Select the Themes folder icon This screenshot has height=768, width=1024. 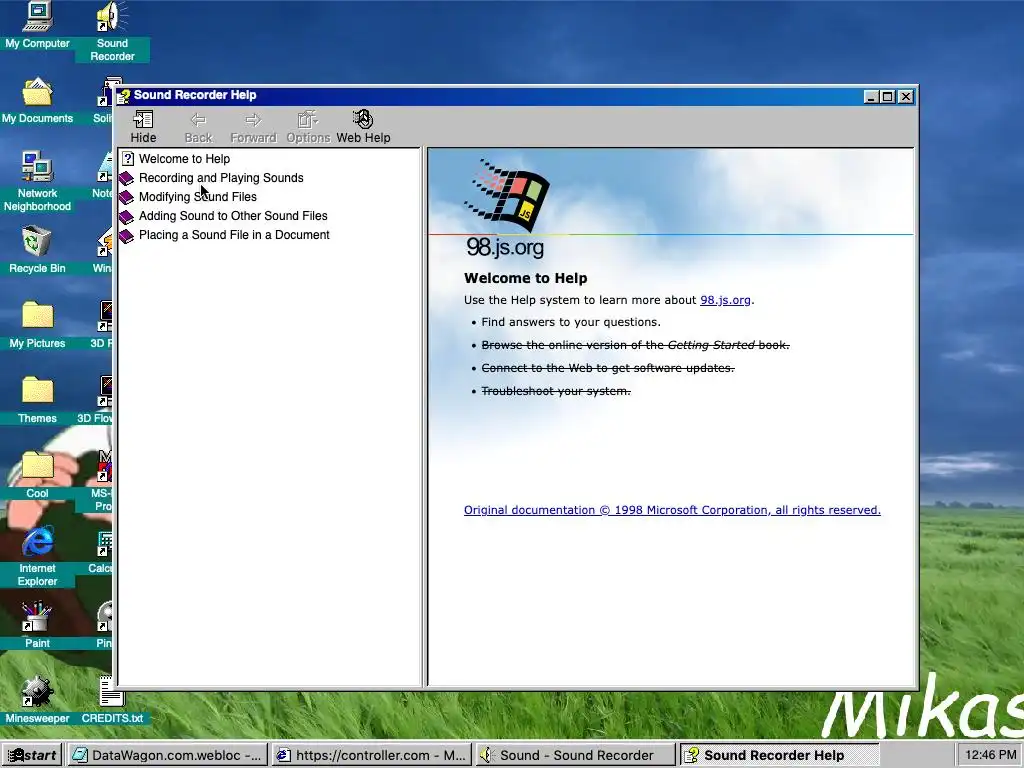pos(37,400)
